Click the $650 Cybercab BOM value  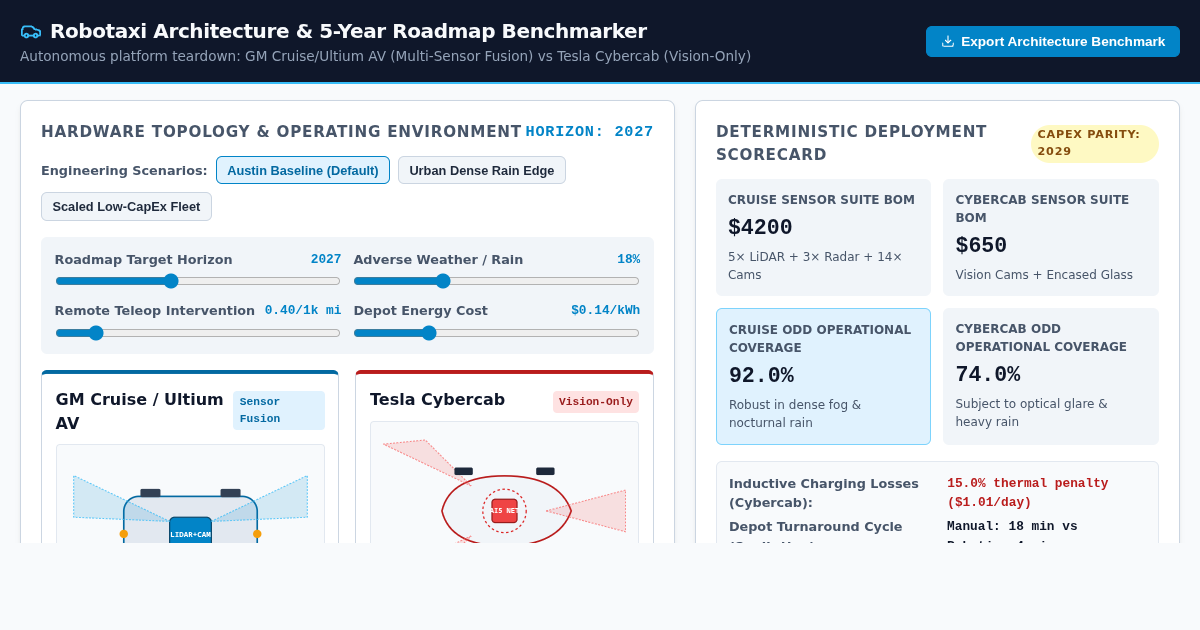pyautogui.click(x=981, y=246)
